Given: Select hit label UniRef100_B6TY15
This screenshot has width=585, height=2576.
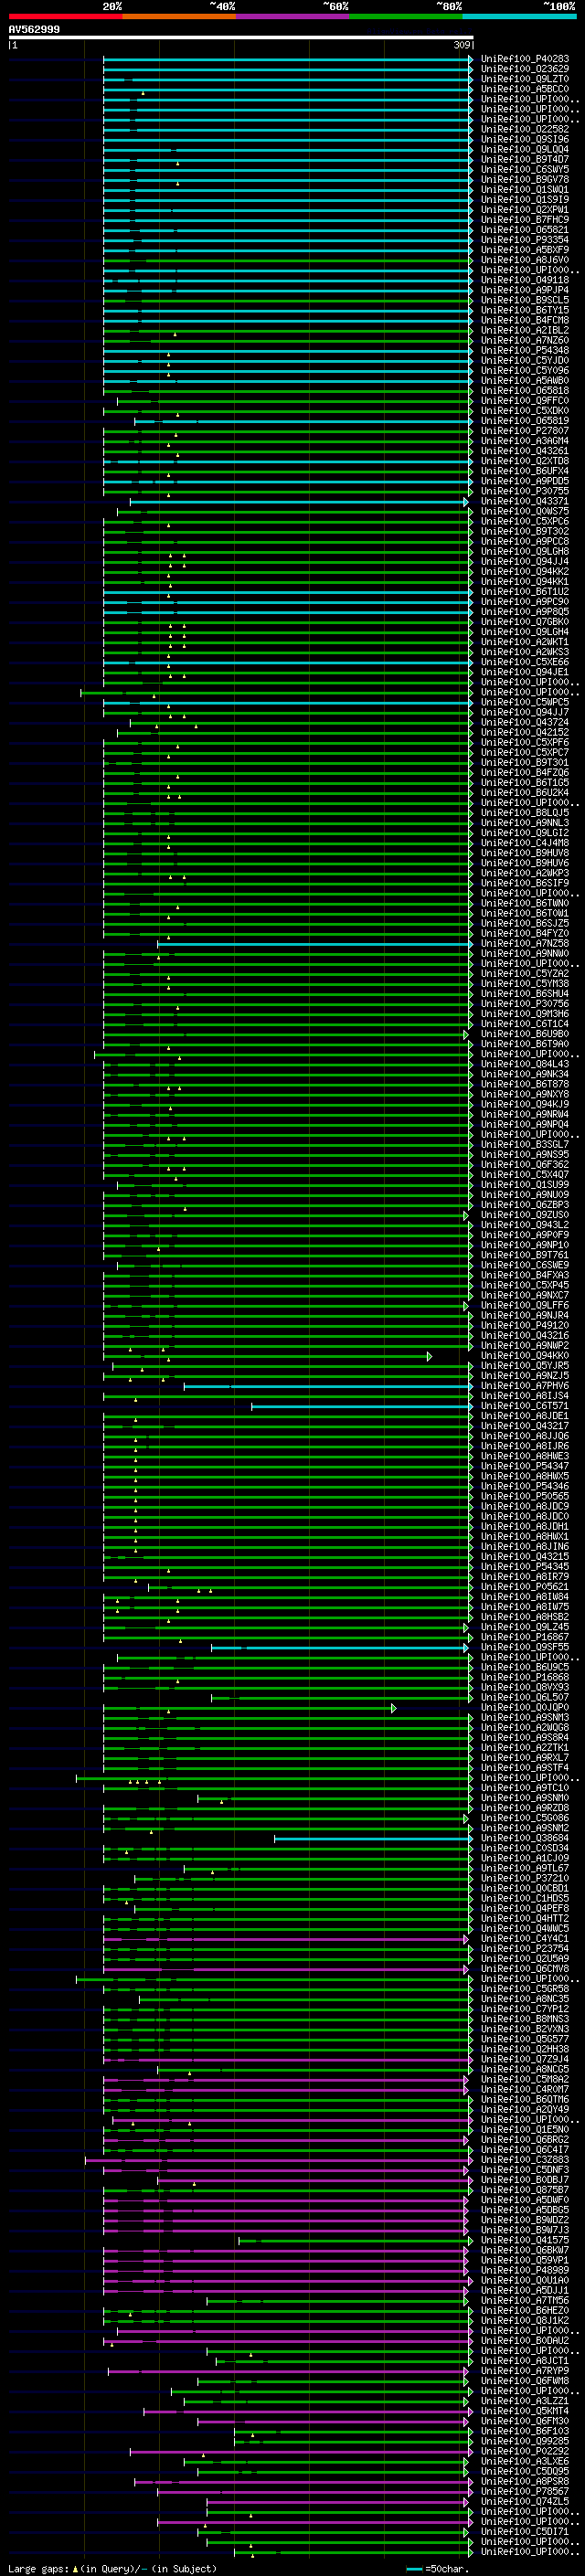Looking at the screenshot, I should tap(525, 310).
